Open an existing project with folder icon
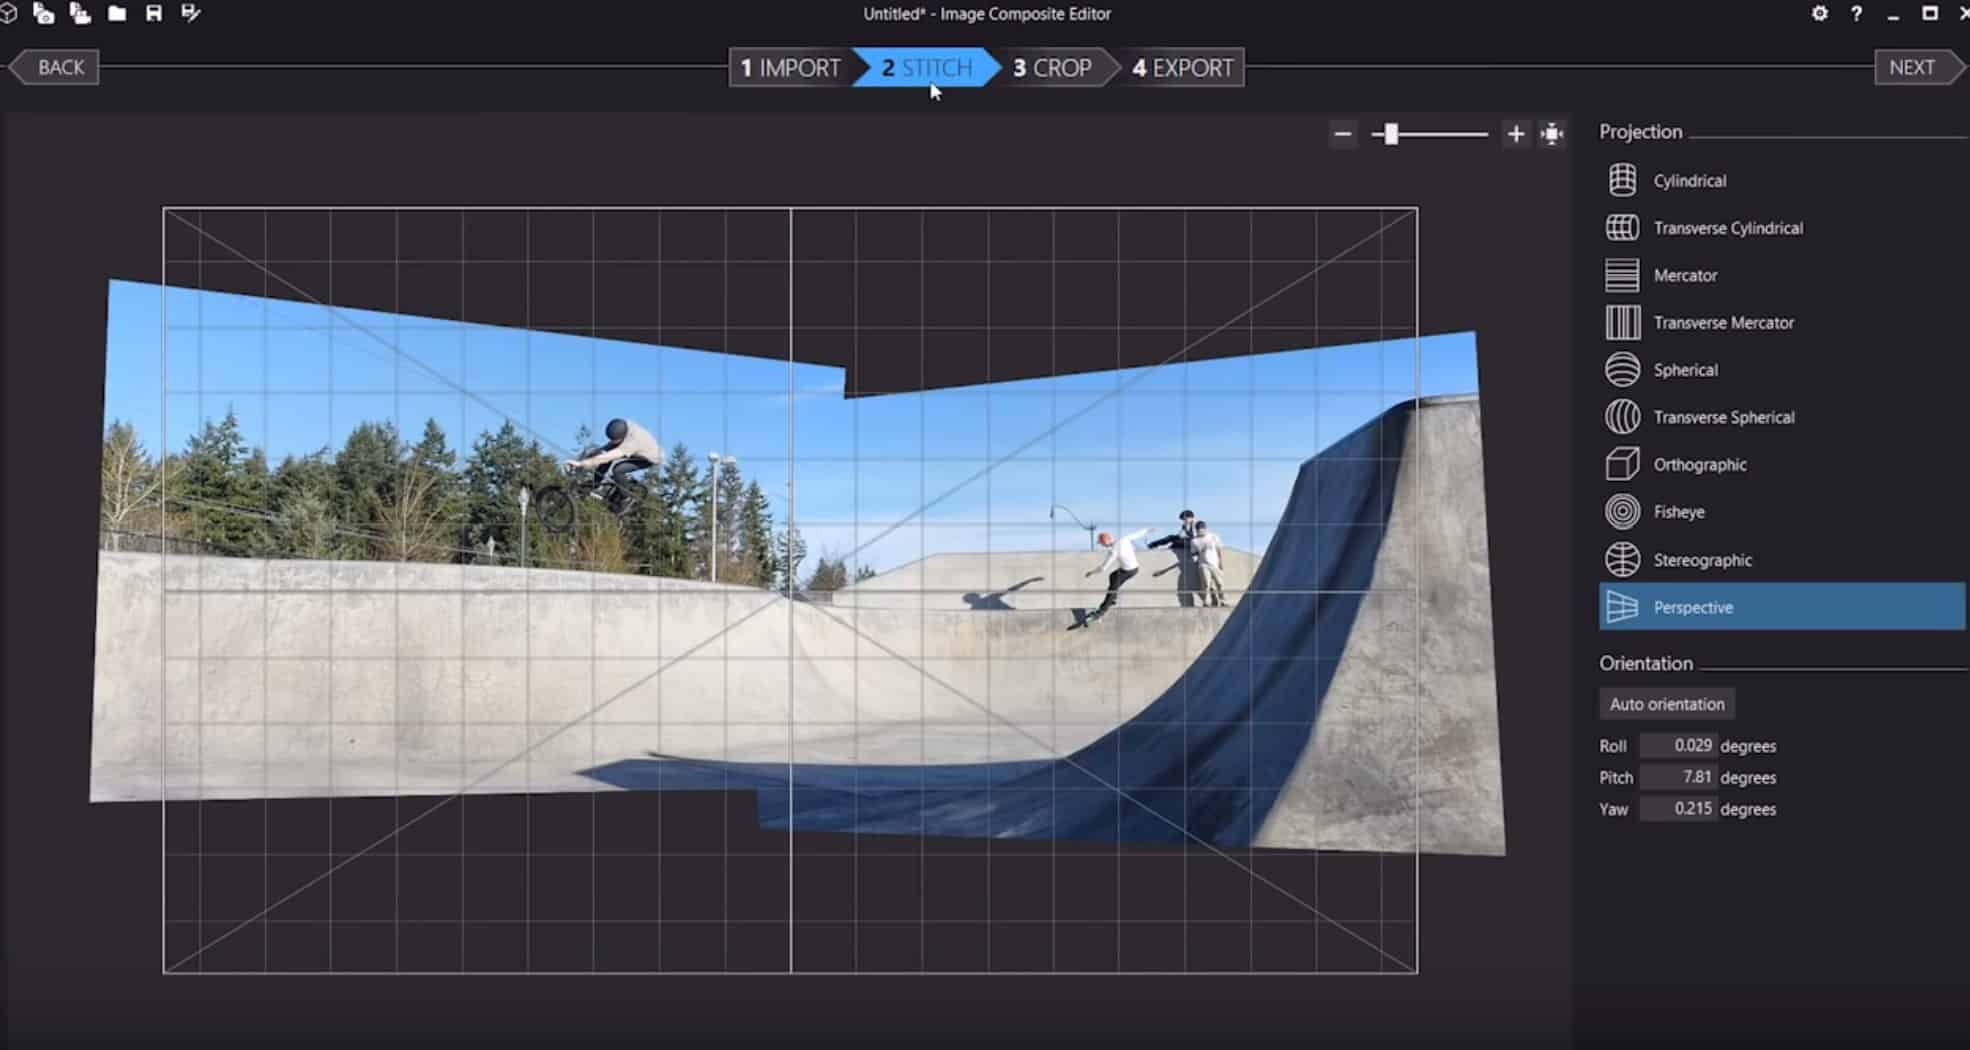The height and width of the screenshot is (1050, 1970). (117, 13)
